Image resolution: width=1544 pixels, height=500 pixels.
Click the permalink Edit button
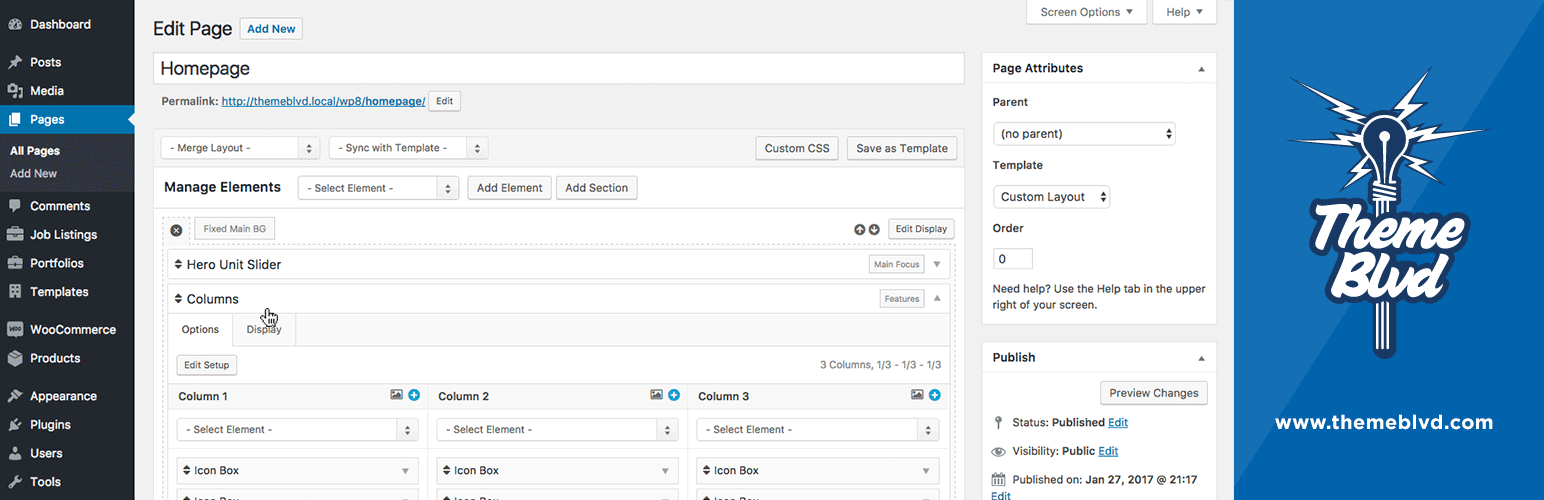click(x=445, y=101)
